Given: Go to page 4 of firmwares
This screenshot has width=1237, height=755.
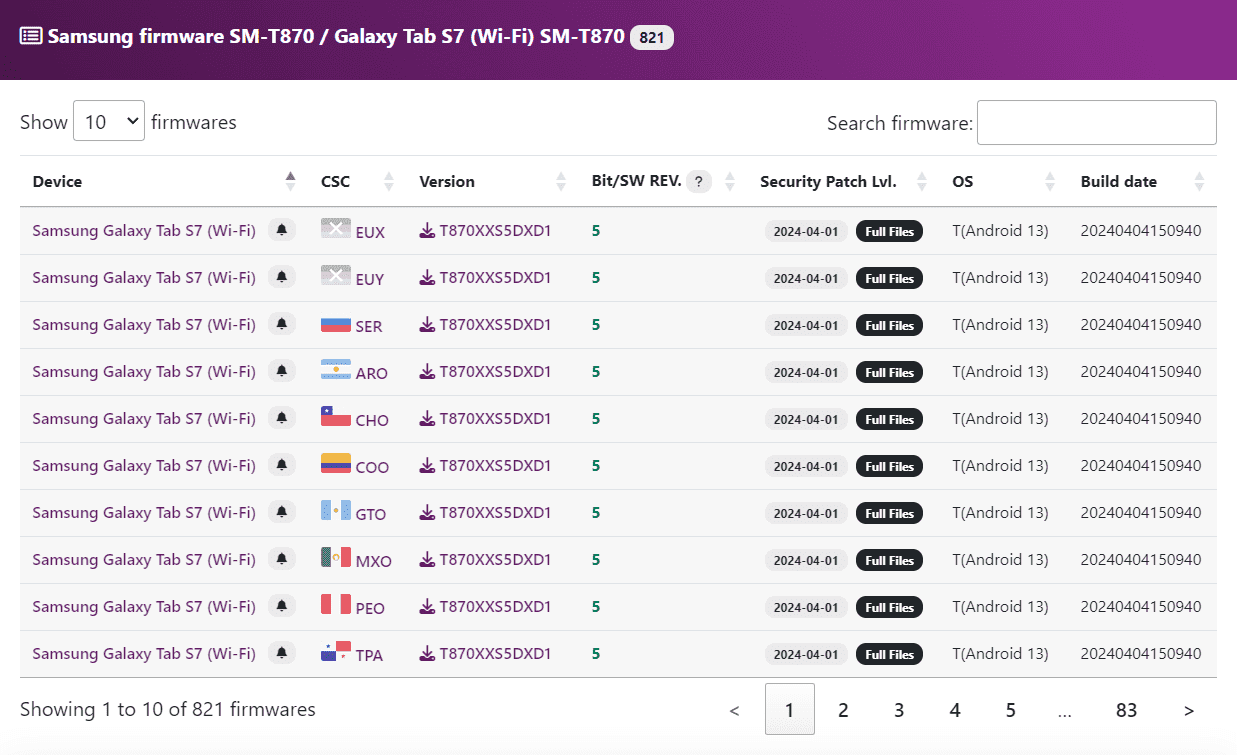Looking at the screenshot, I should pyautogui.click(x=955, y=710).
